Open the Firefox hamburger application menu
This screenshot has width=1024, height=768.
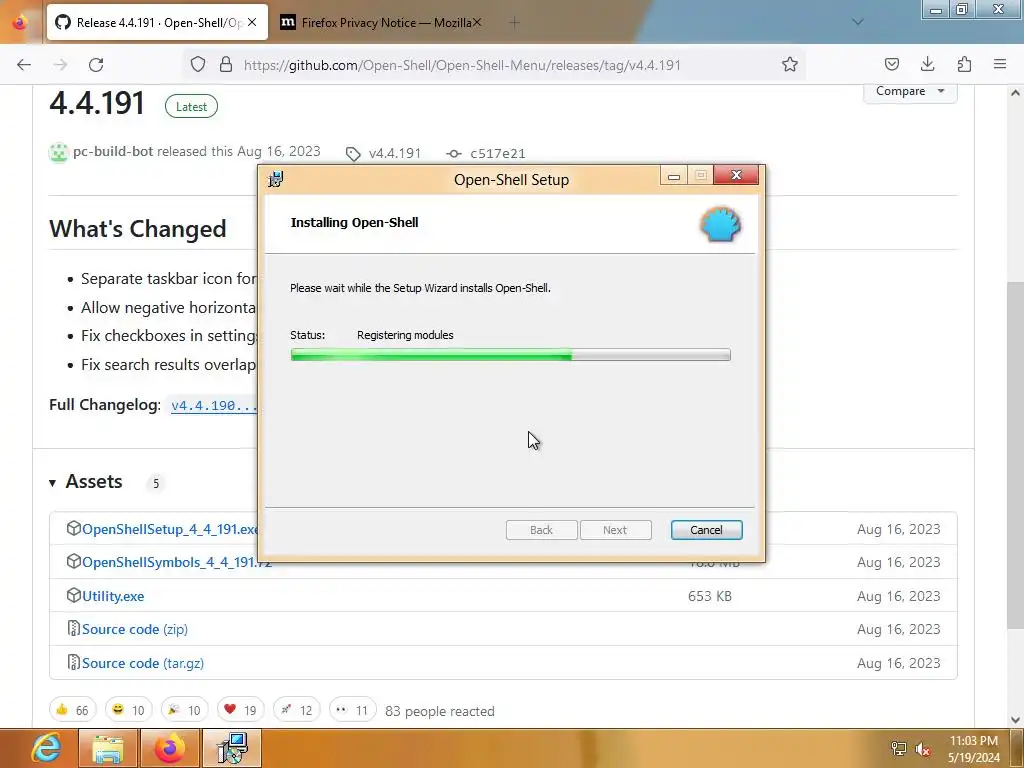(1000, 64)
